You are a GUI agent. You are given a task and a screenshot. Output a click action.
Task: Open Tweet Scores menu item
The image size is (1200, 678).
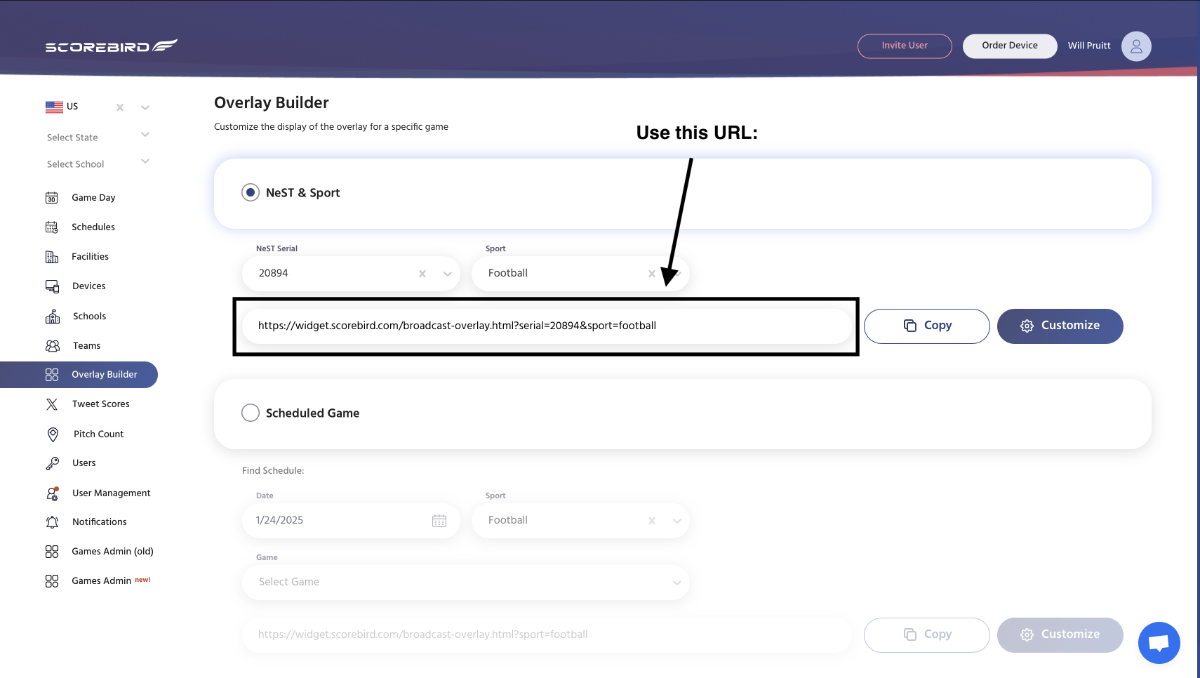[101, 404]
